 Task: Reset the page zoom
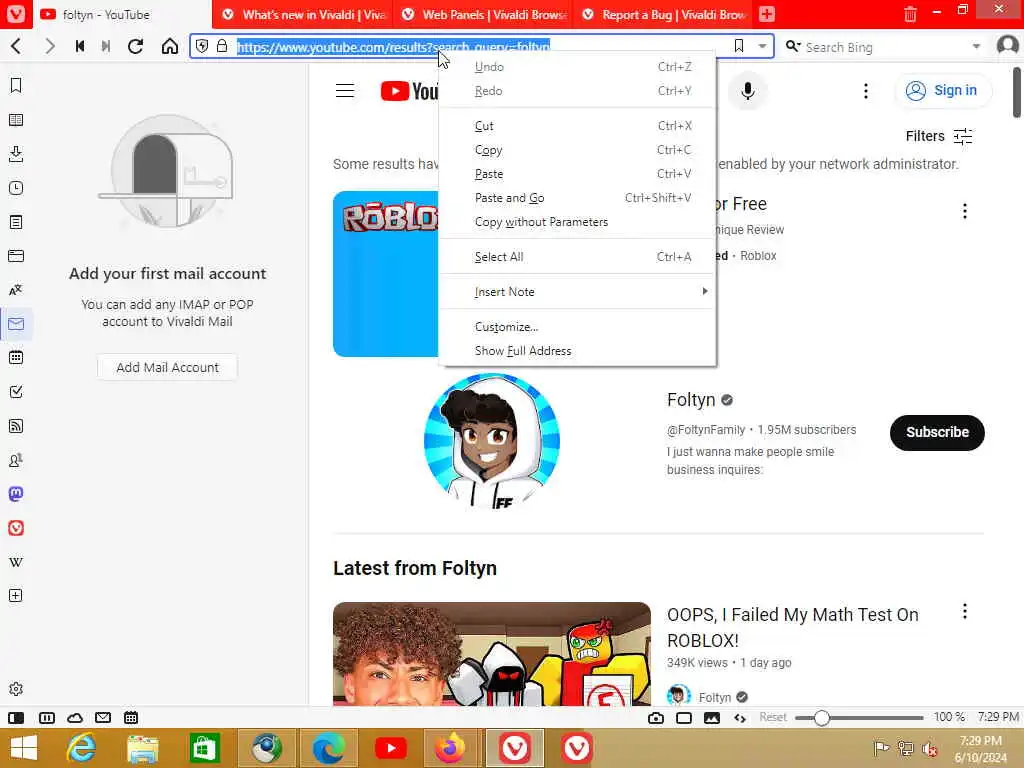(773, 717)
